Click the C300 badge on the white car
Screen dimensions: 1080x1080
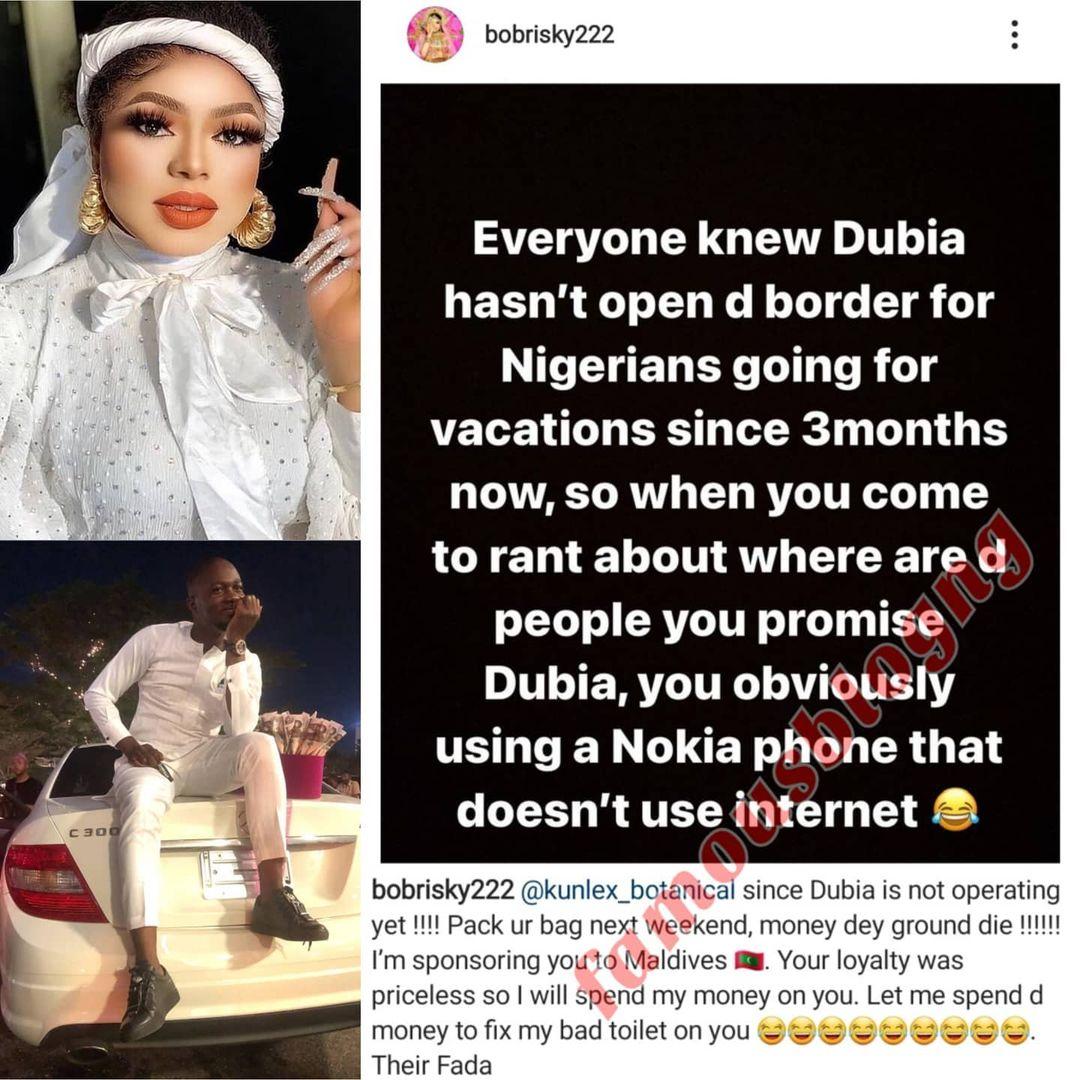[94, 832]
